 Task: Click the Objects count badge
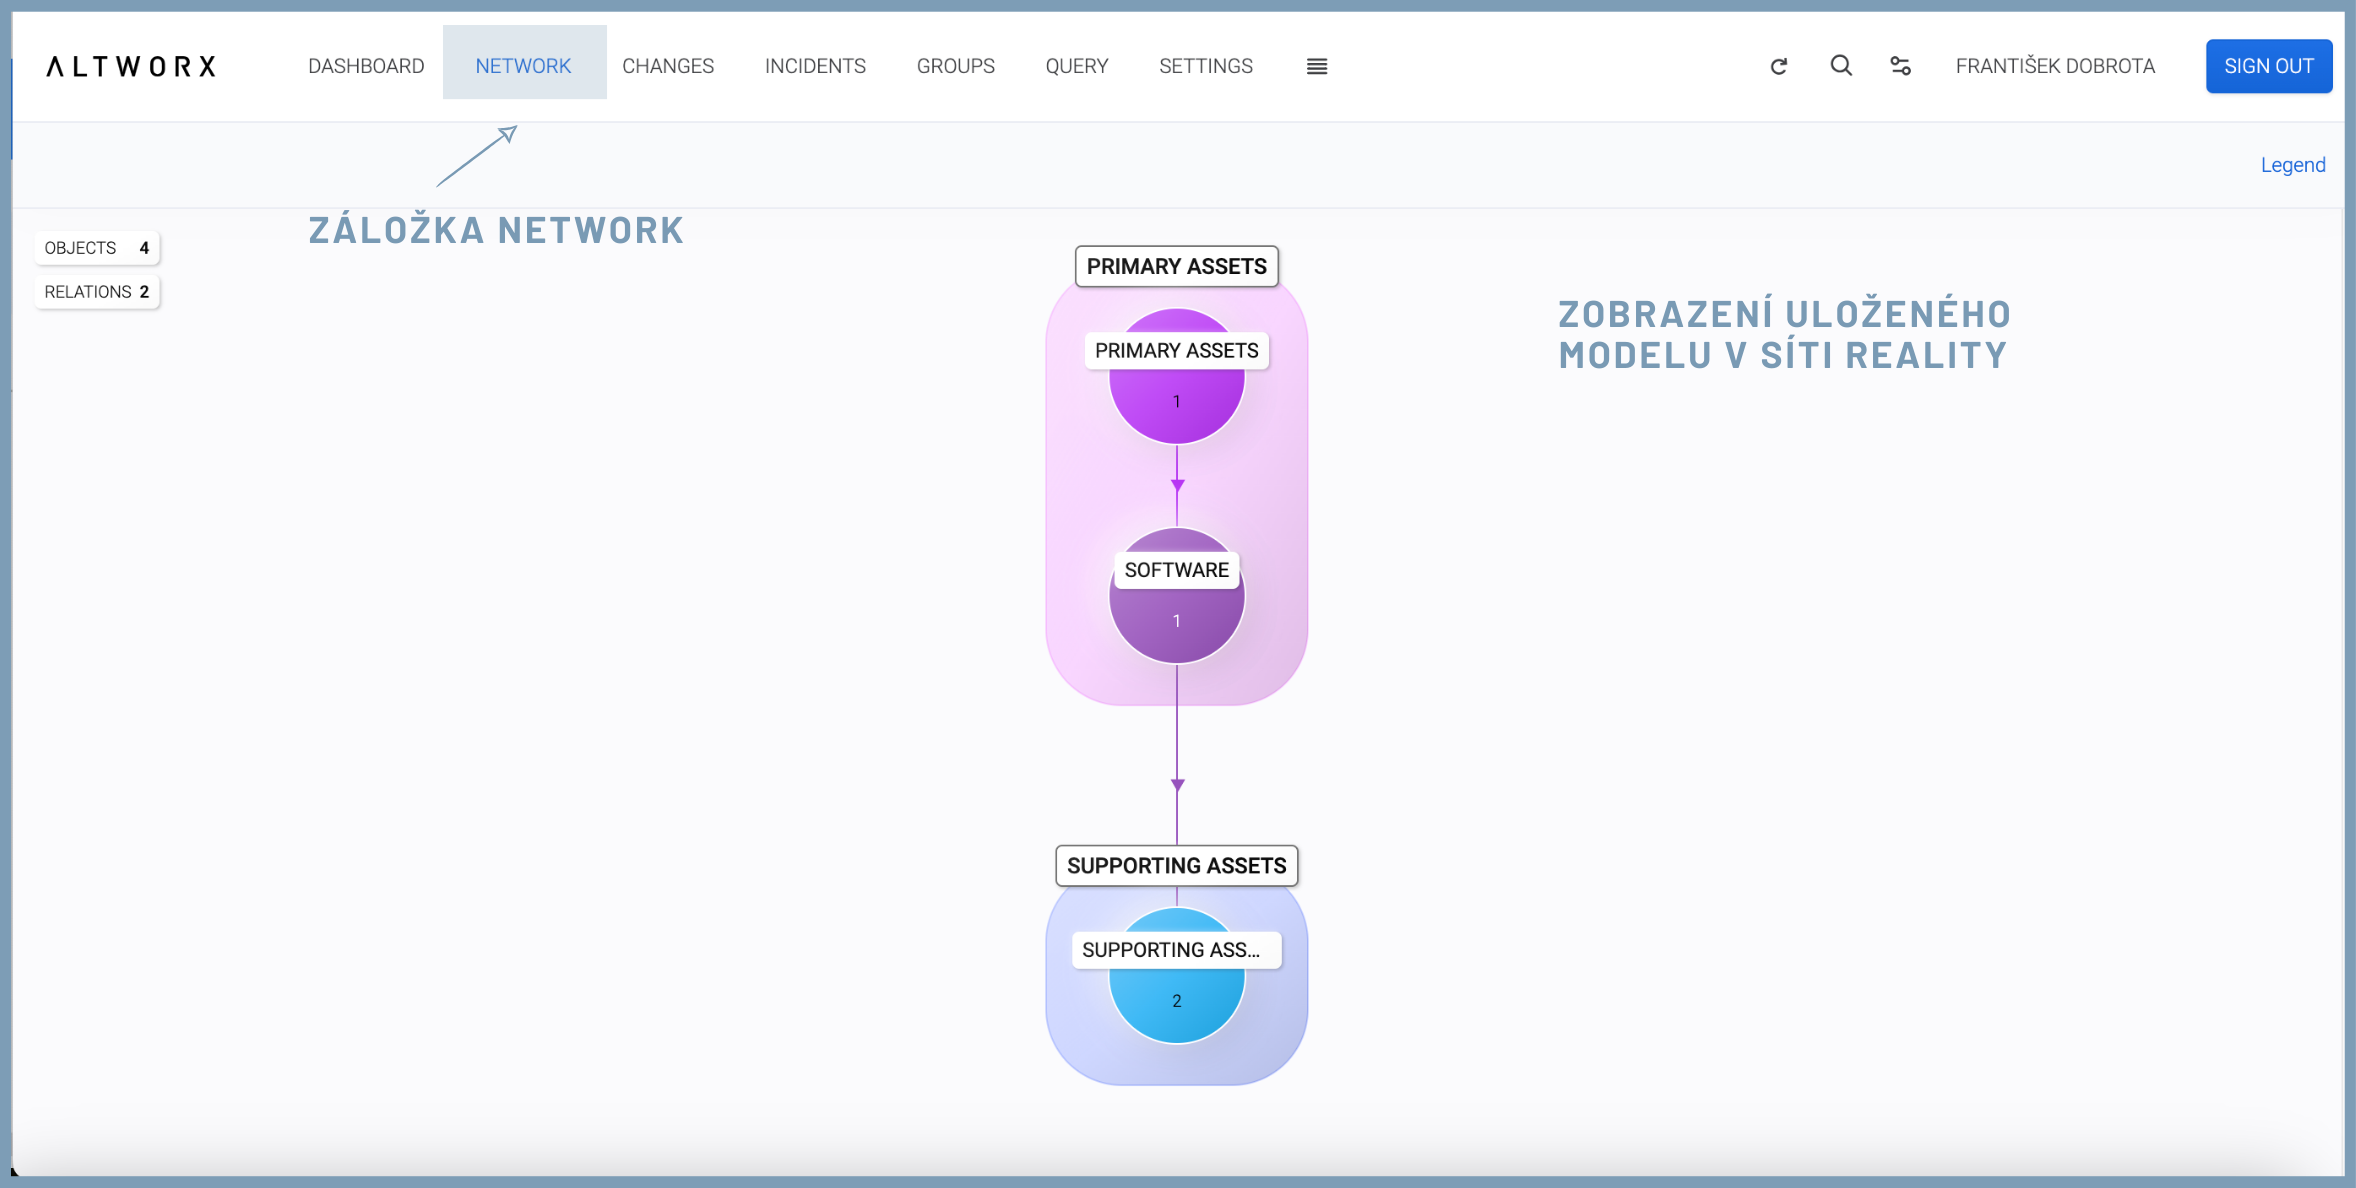pyautogui.click(x=97, y=248)
